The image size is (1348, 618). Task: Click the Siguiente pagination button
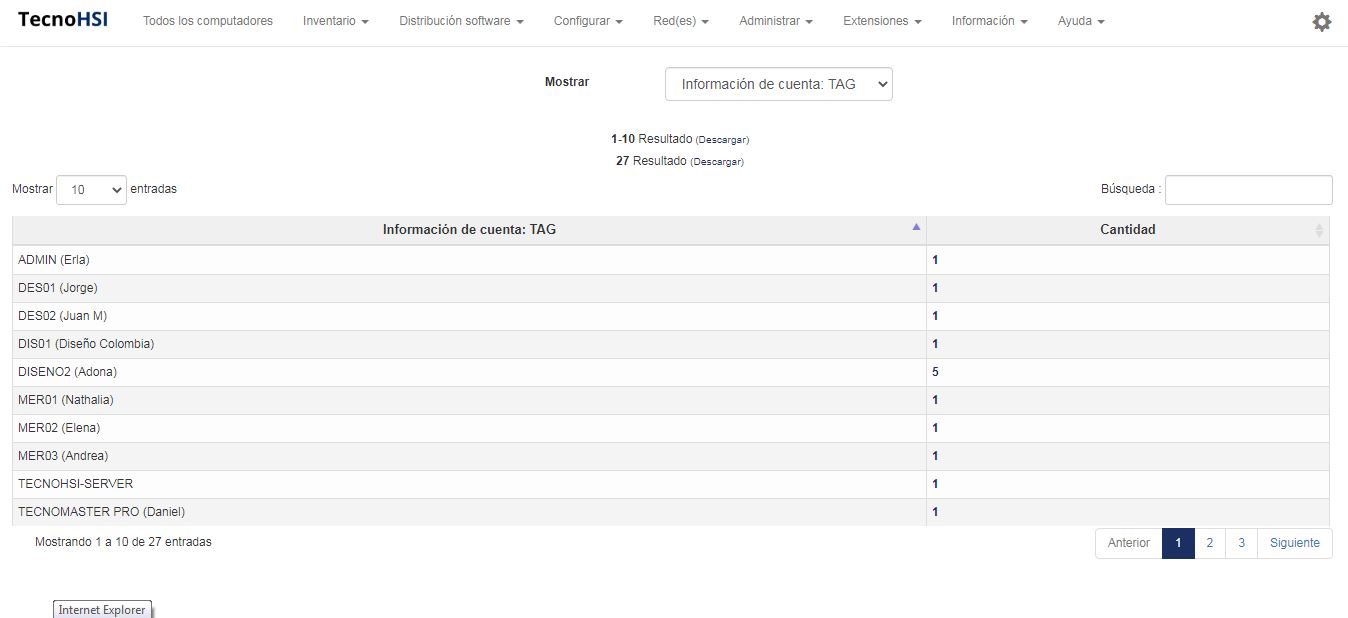click(1294, 543)
